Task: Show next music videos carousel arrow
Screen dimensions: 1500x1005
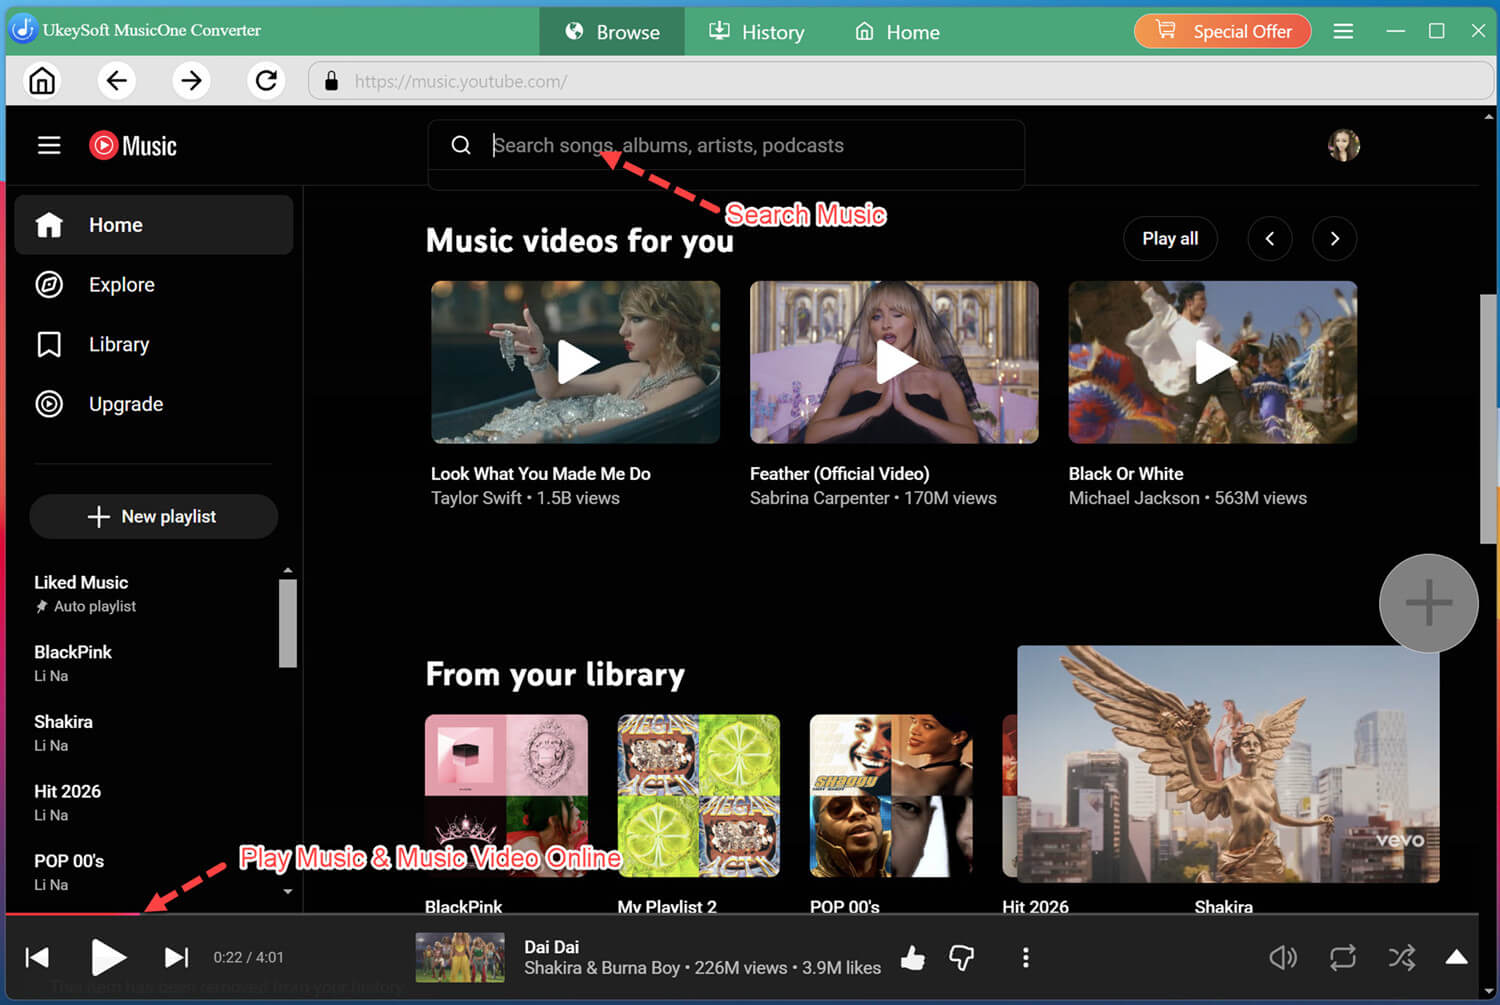Action: [x=1335, y=238]
